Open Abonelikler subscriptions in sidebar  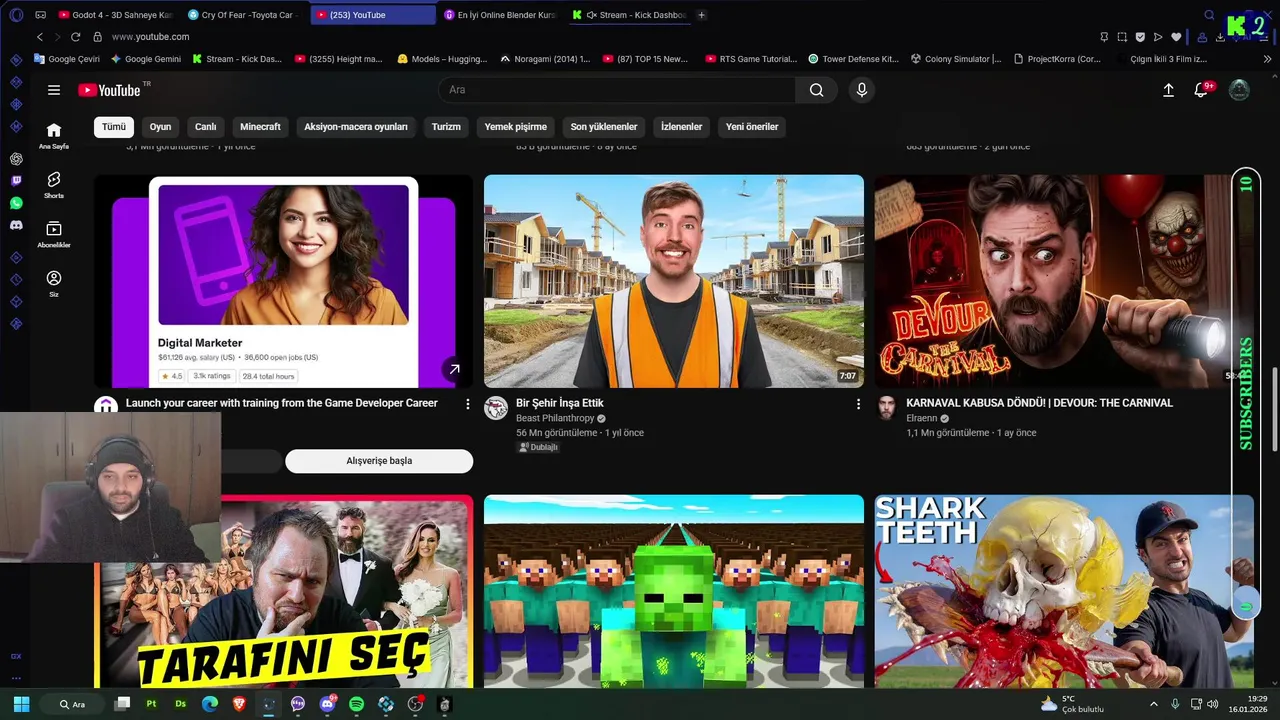tap(54, 234)
